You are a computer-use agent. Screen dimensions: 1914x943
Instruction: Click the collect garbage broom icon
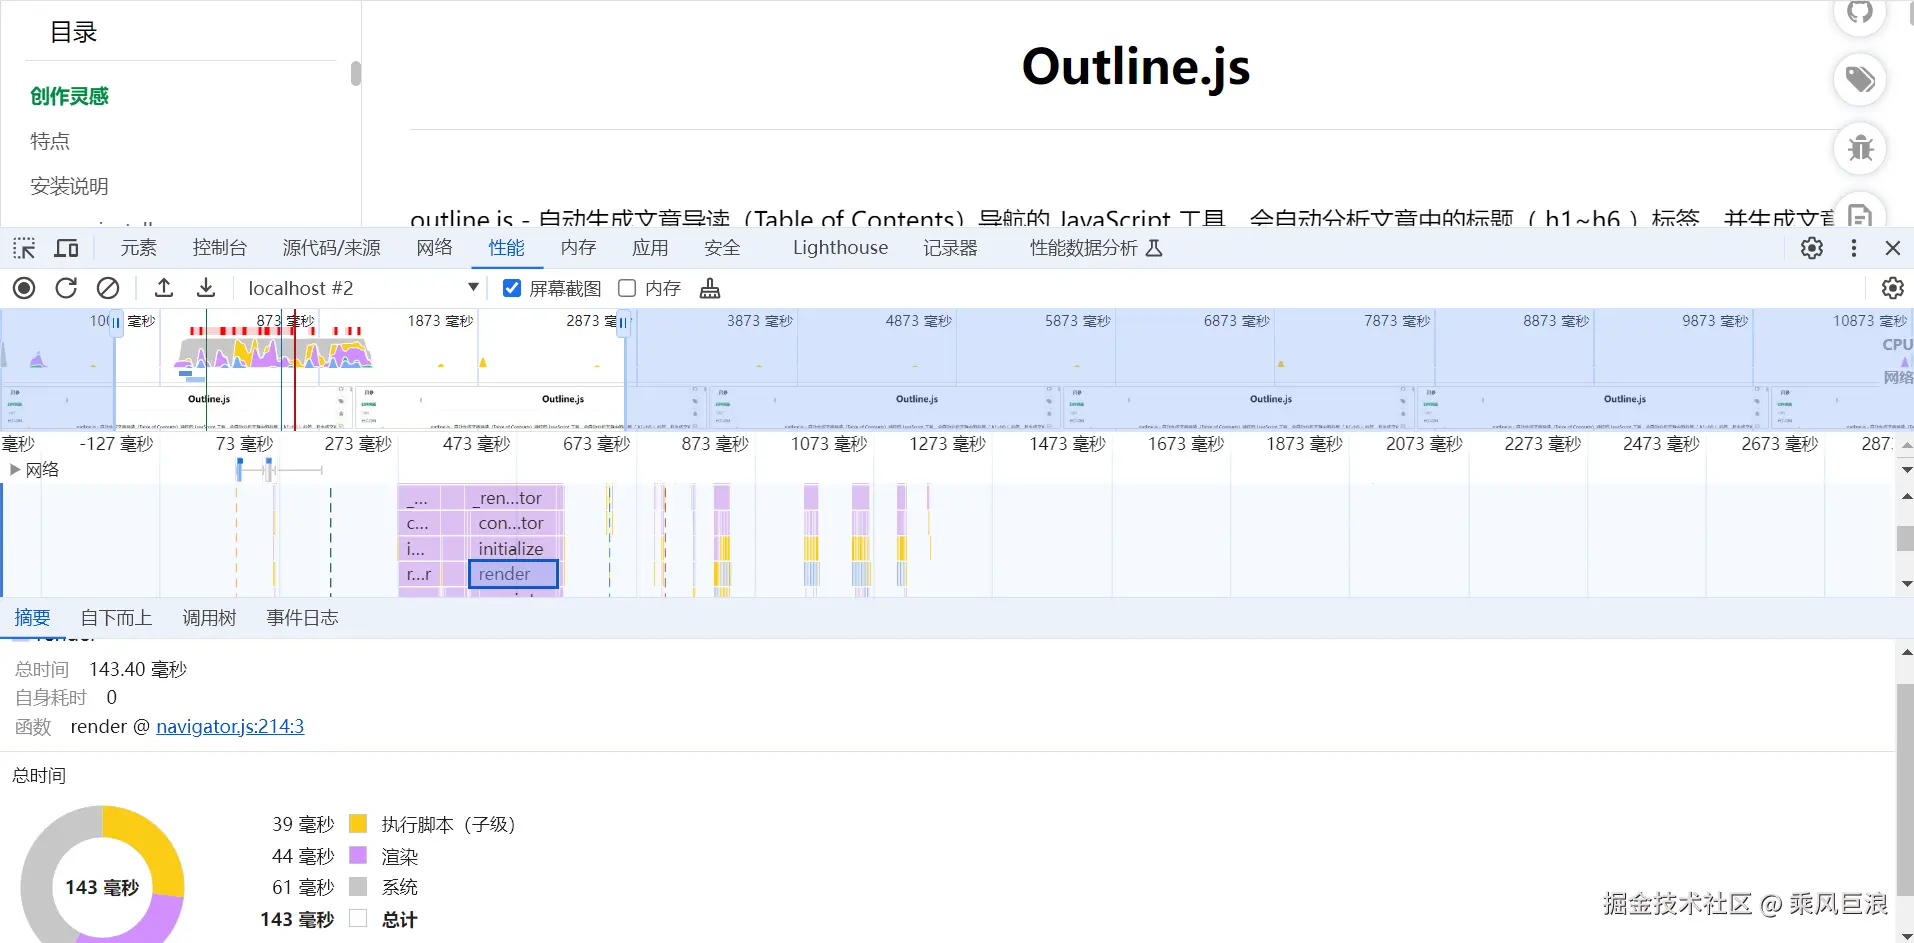pyautogui.click(x=710, y=289)
